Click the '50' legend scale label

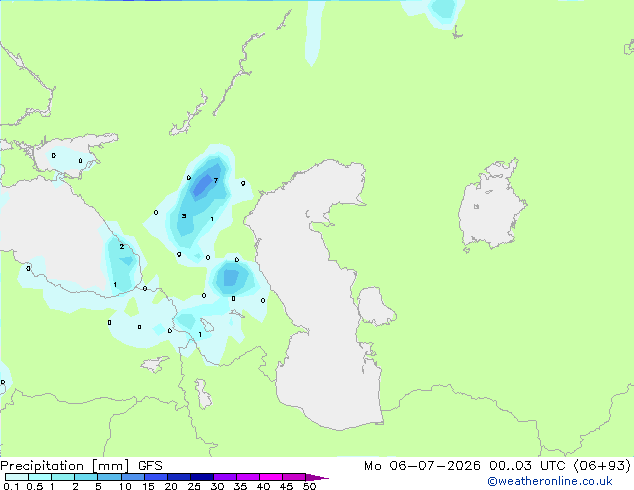tap(309, 486)
